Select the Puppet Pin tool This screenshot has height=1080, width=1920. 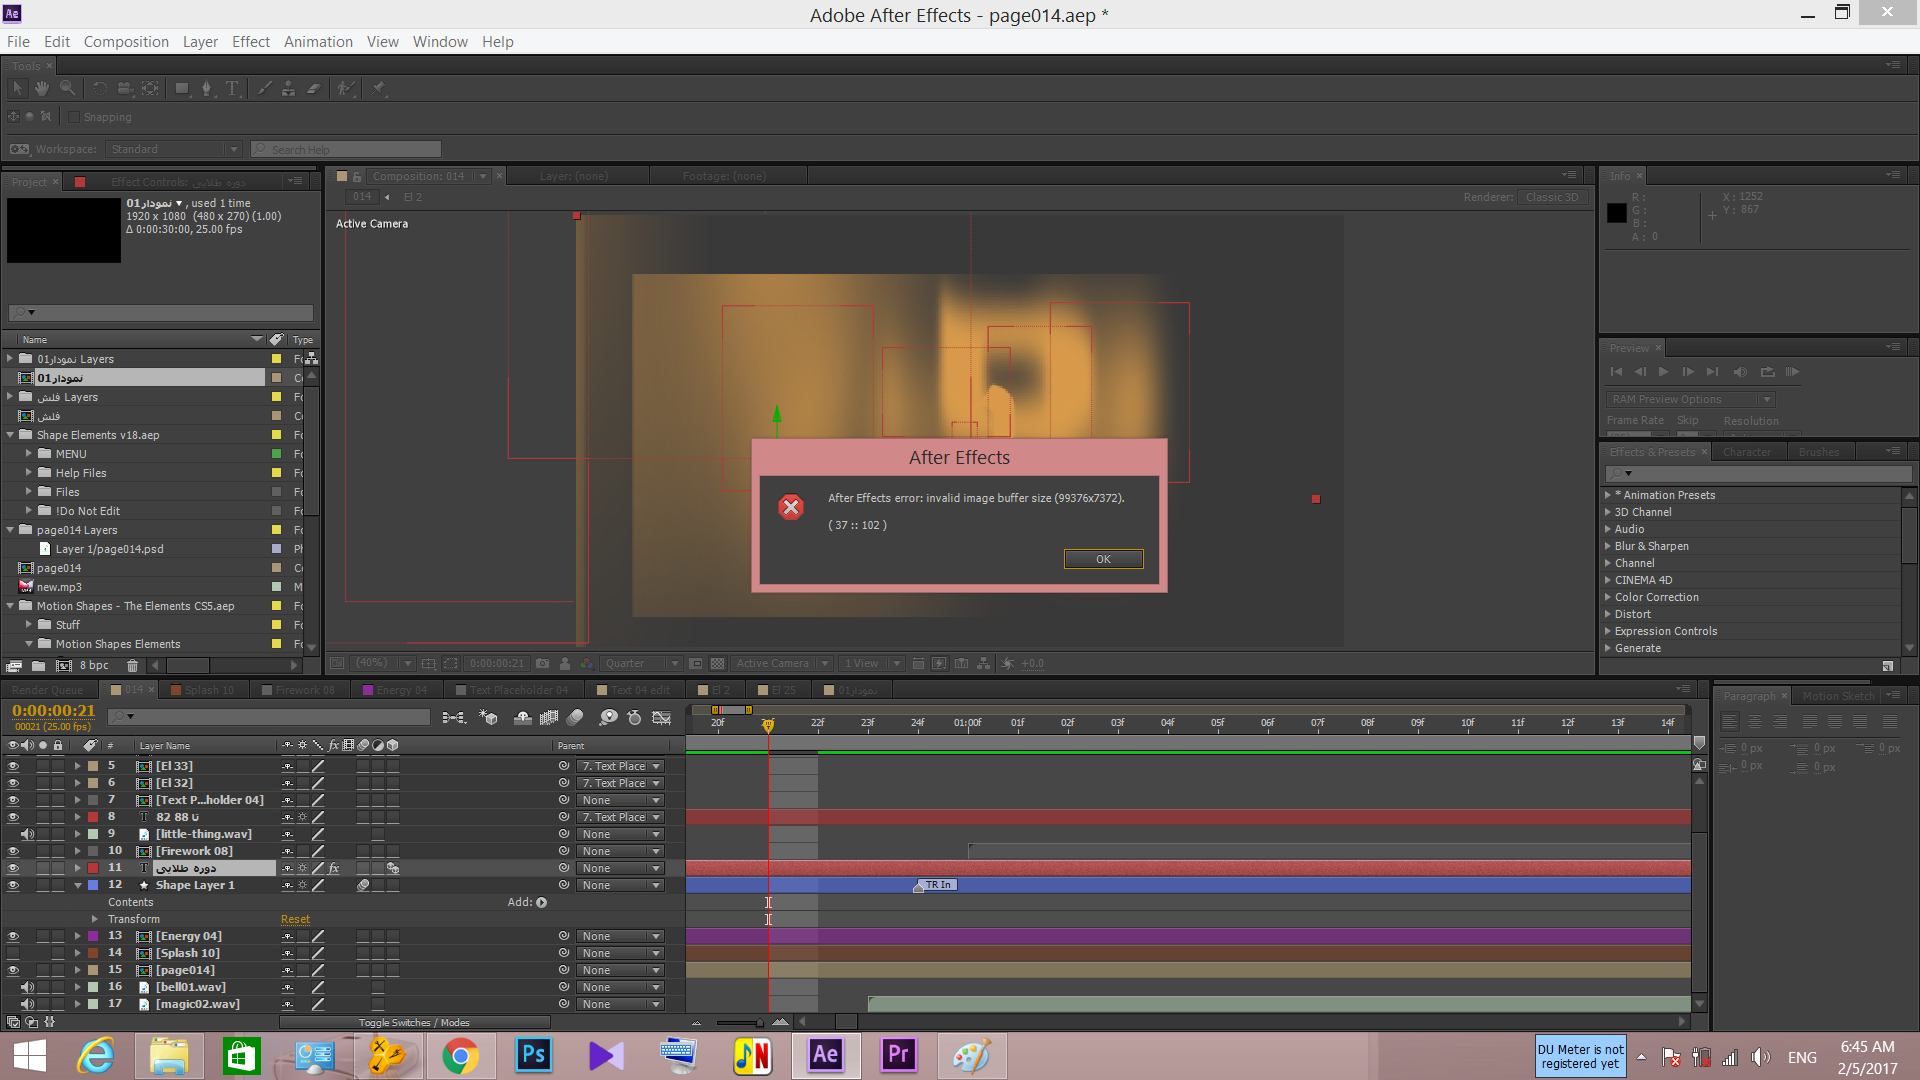(x=379, y=88)
